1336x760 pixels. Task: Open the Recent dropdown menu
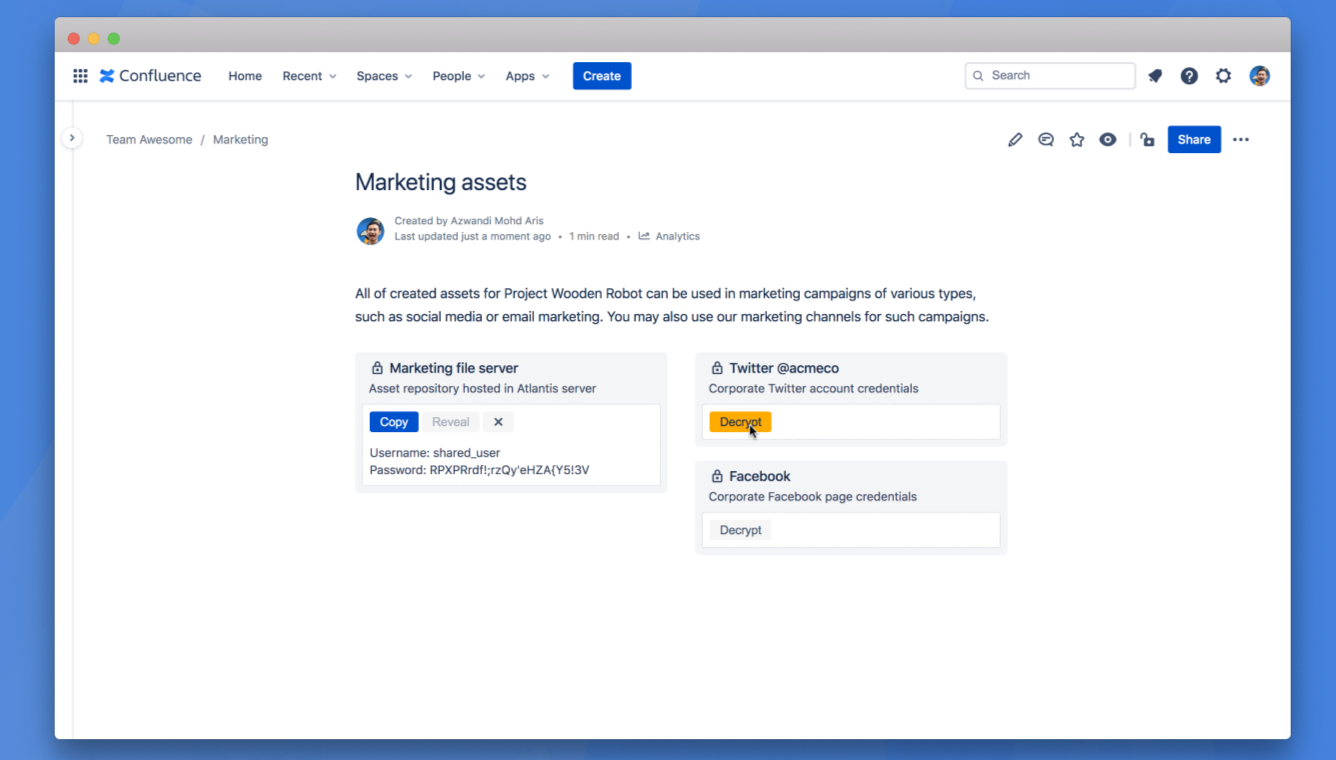tap(309, 76)
